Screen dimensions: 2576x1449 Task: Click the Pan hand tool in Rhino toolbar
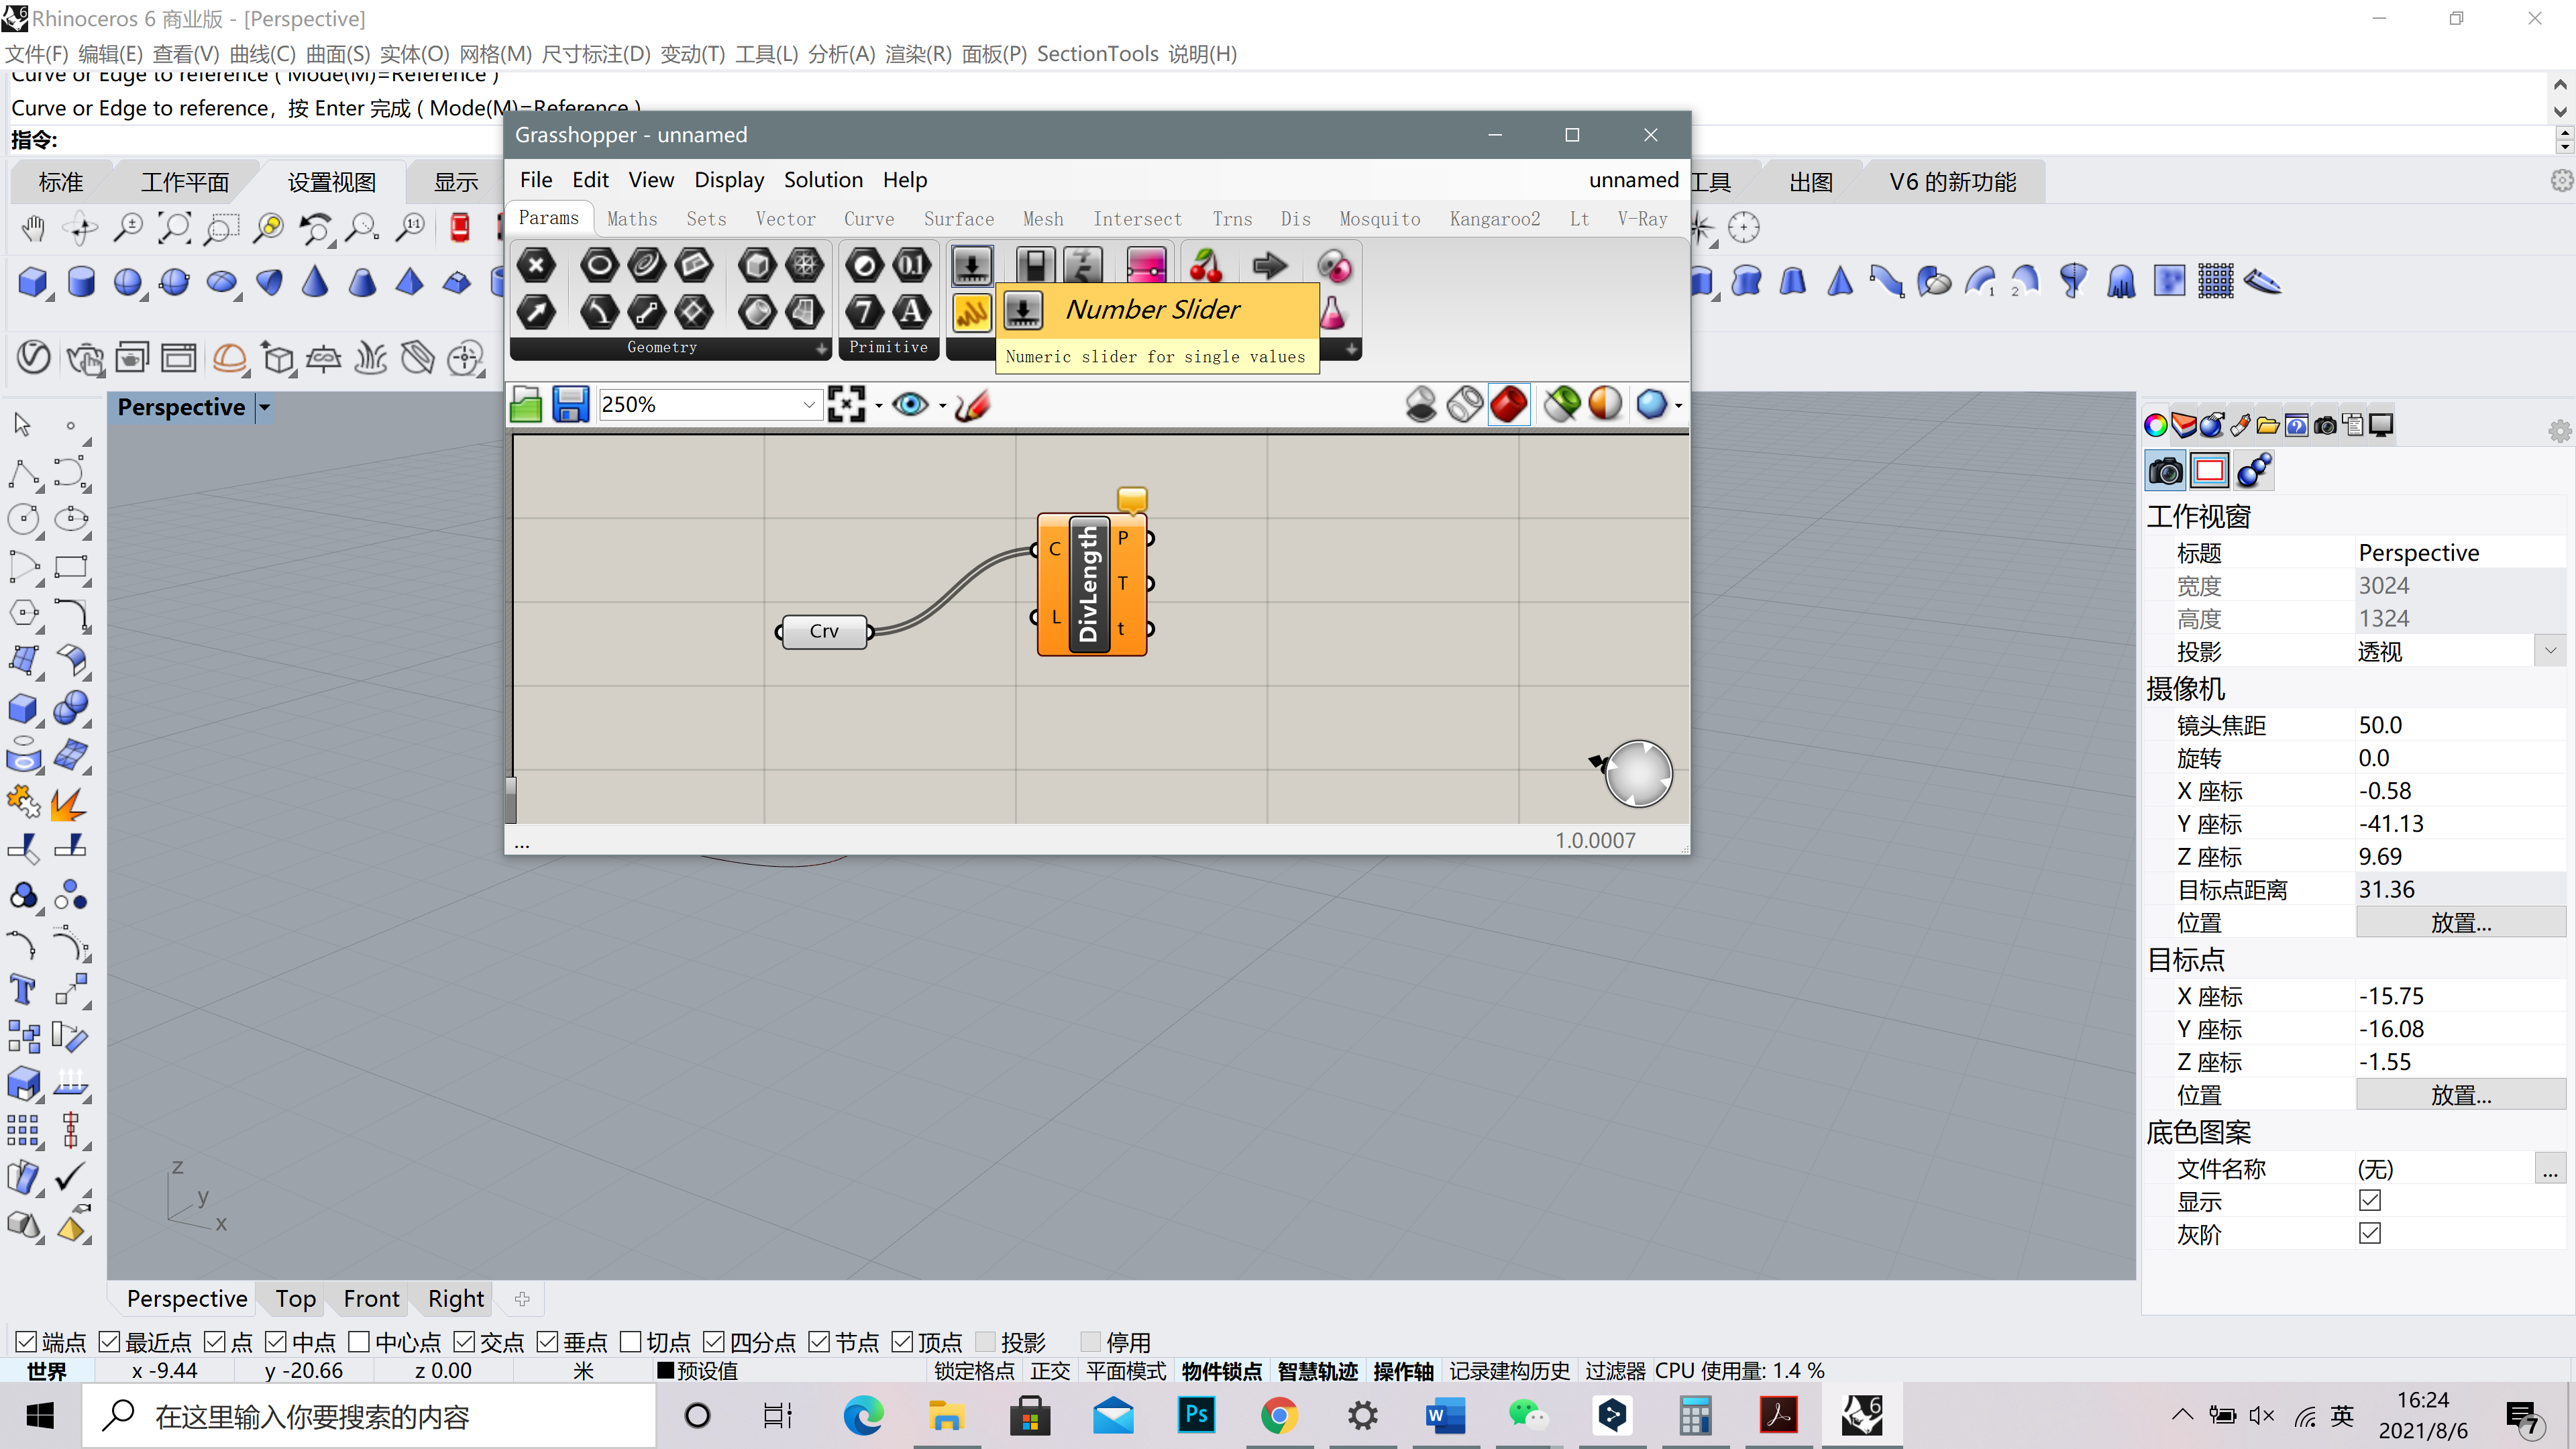(33, 228)
